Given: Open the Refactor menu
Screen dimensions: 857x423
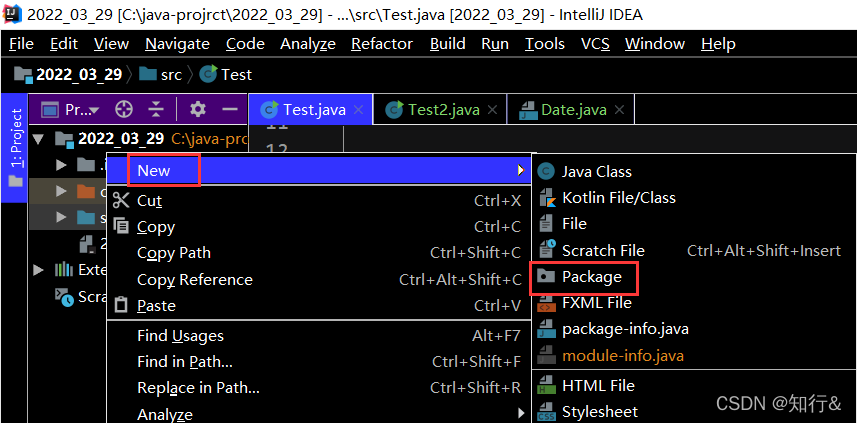Looking at the screenshot, I should (x=382, y=44).
